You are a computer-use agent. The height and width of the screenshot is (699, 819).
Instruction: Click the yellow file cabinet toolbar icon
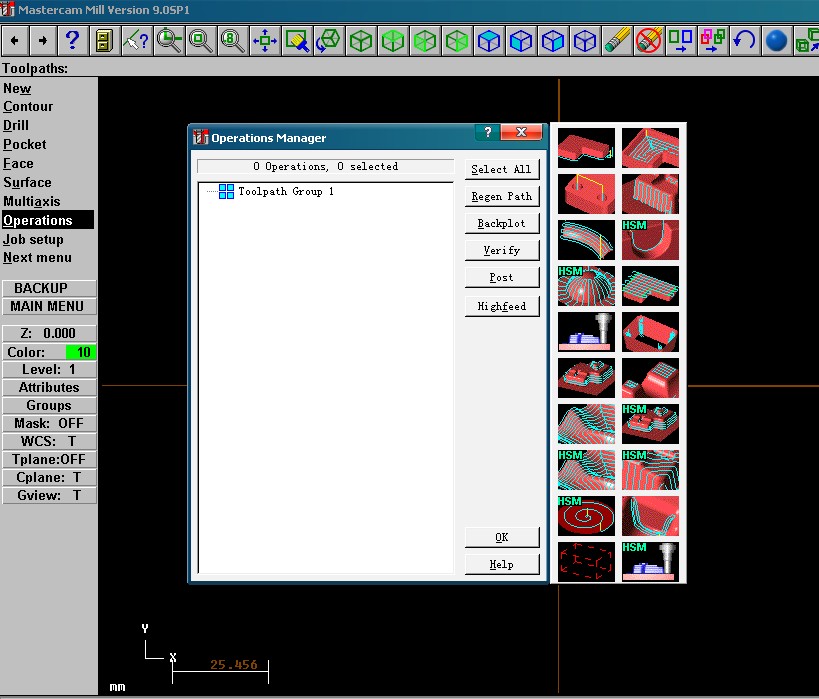pos(103,40)
